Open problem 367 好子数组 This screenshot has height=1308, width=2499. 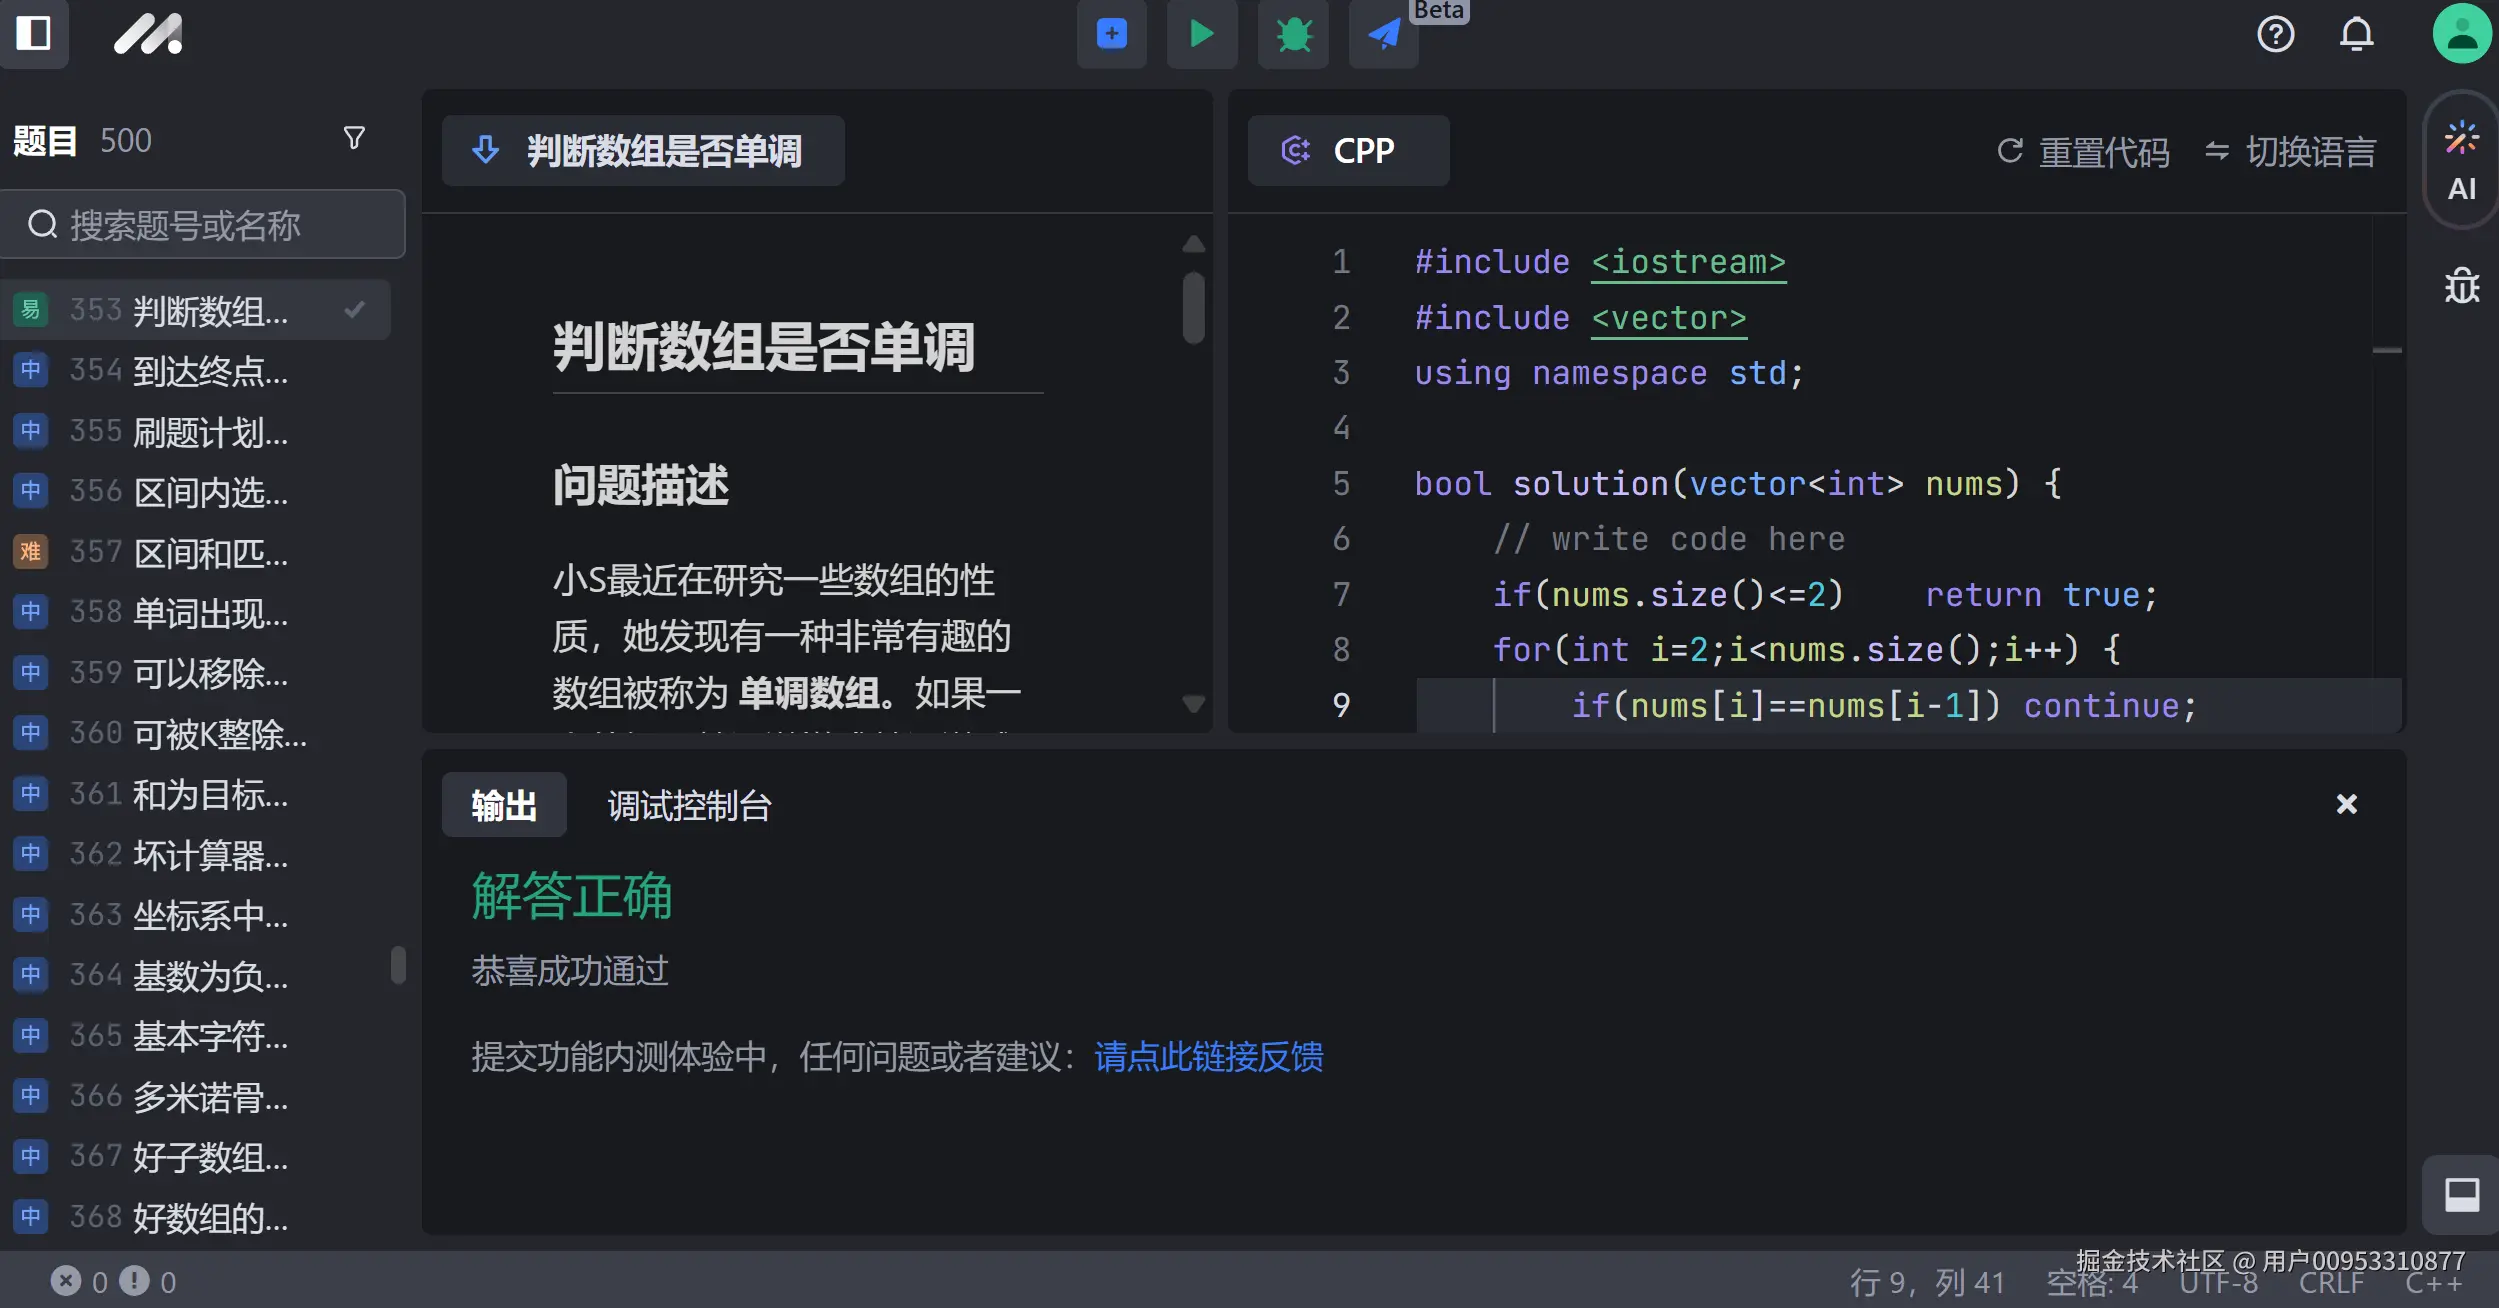[x=196, y=1157]
